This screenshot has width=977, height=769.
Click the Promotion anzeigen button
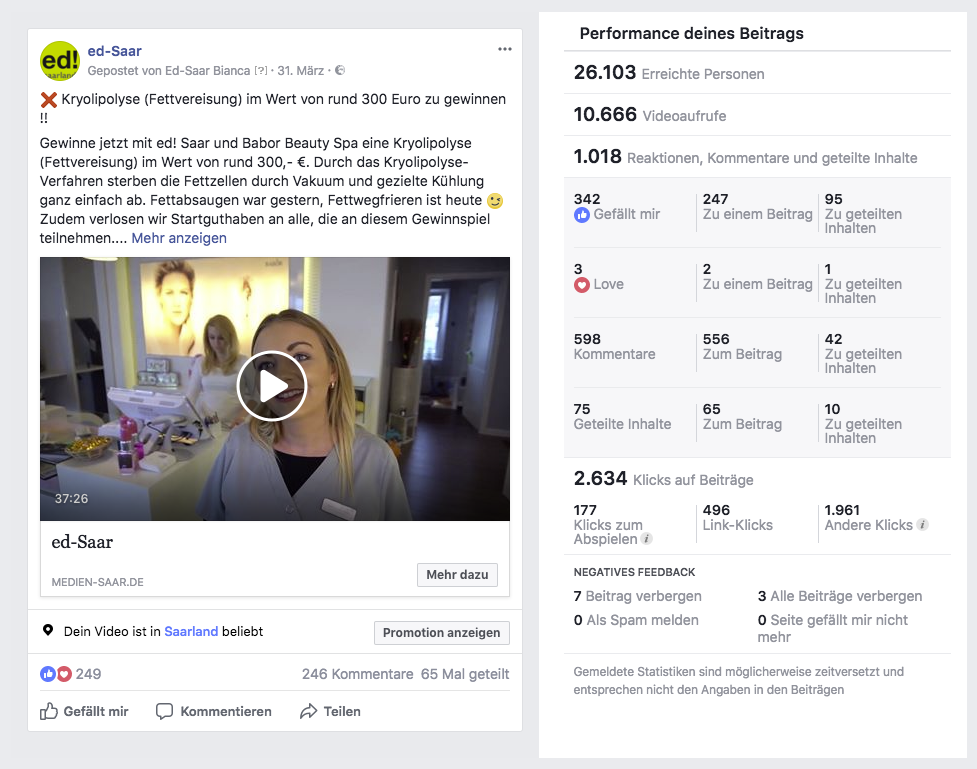[442, 633]
